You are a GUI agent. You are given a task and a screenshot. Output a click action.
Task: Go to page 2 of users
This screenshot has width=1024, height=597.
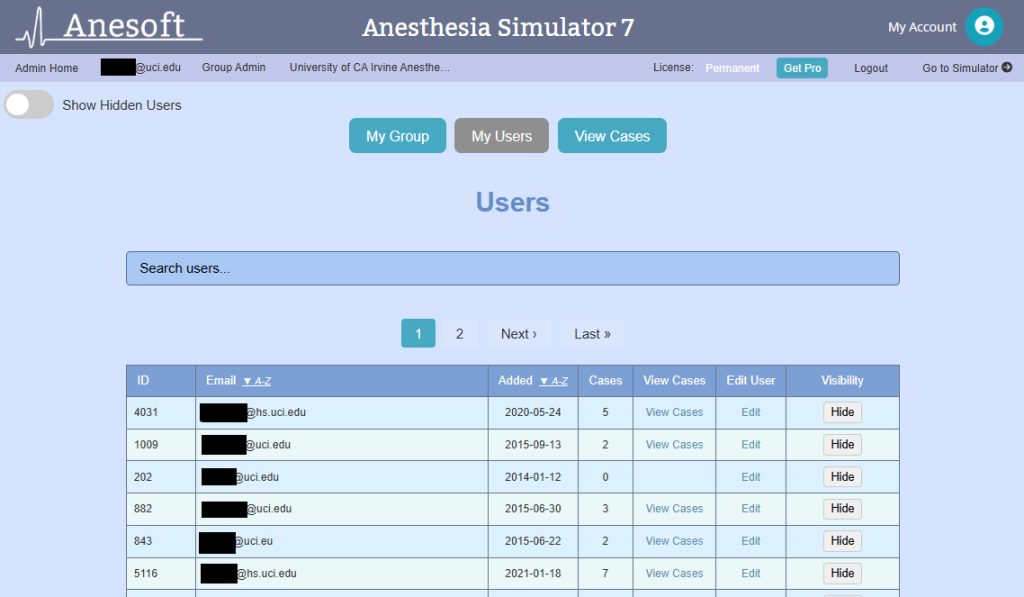coord(460,333)
